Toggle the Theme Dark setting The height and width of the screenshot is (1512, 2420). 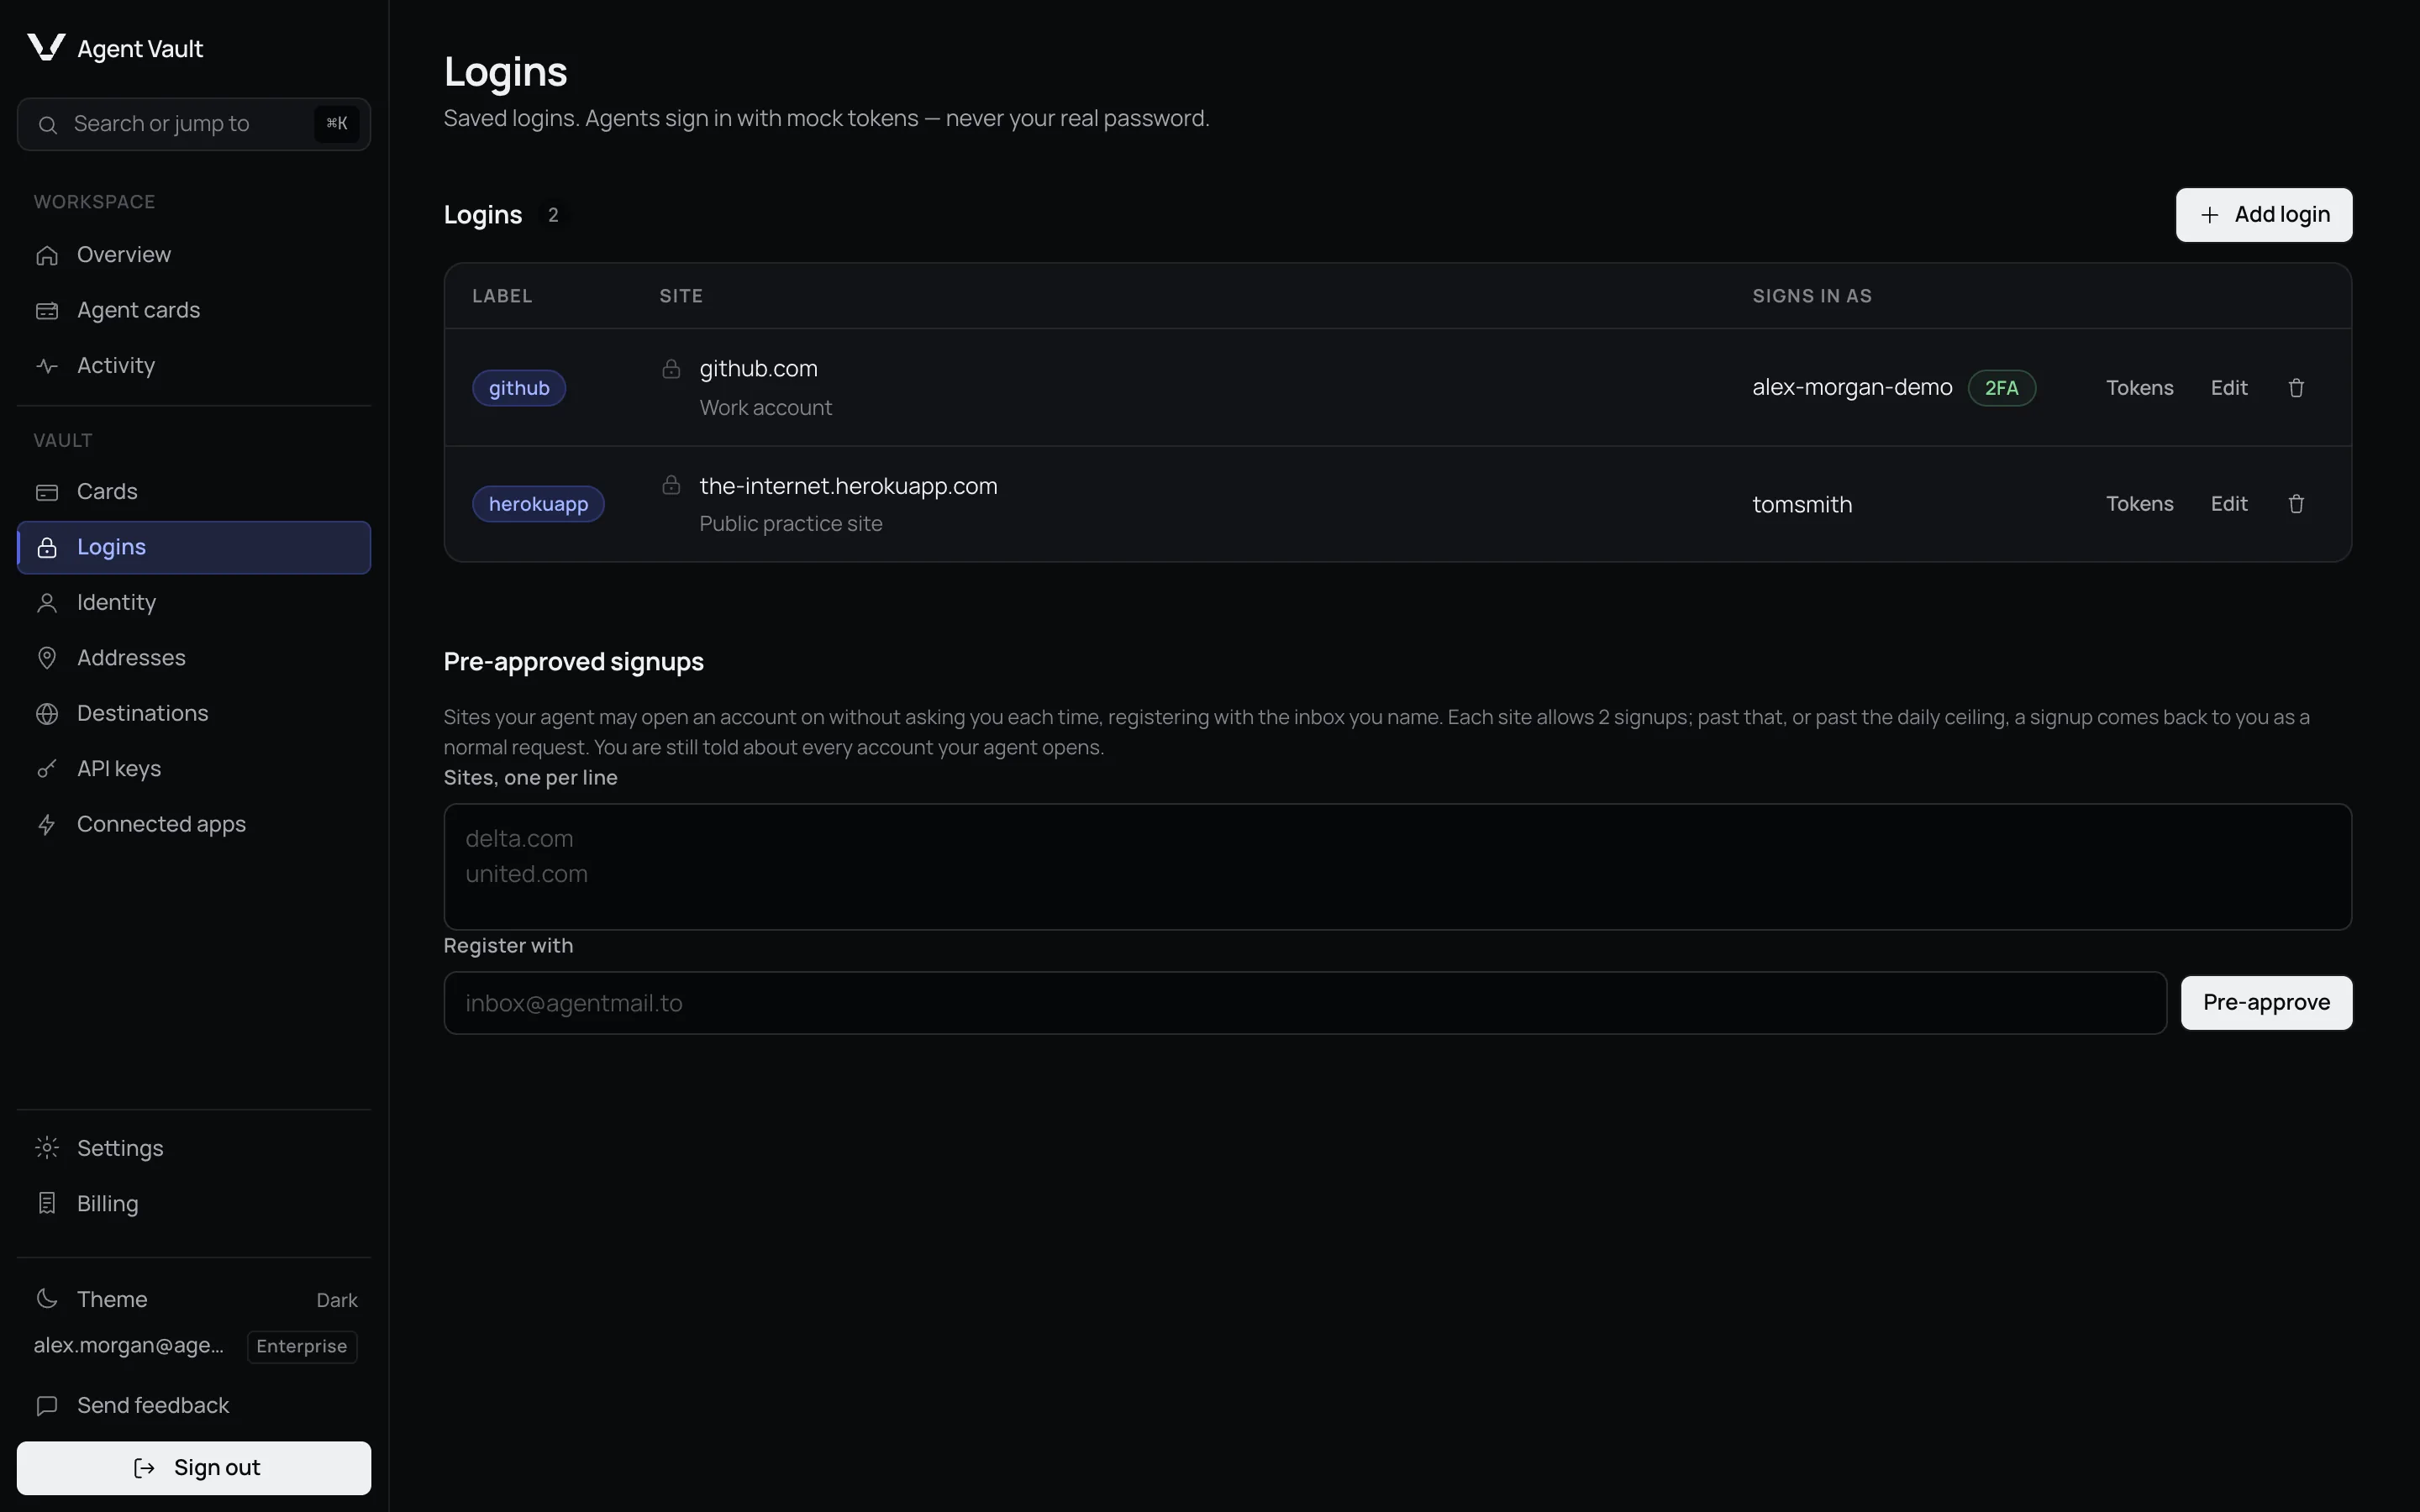[x=194, y=1299]
